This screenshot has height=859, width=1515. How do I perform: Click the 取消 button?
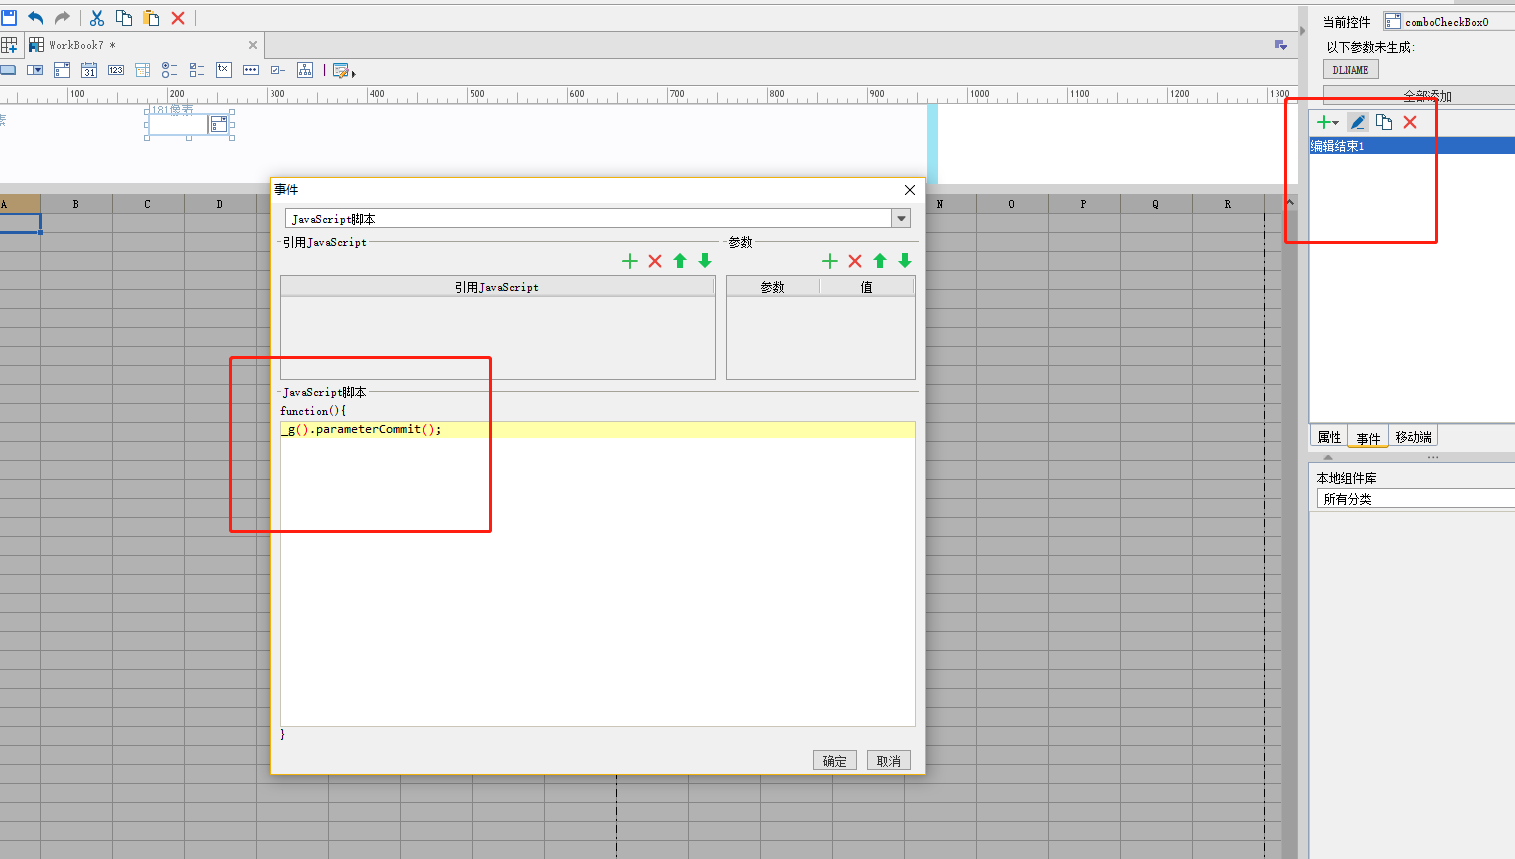[888, 761]
